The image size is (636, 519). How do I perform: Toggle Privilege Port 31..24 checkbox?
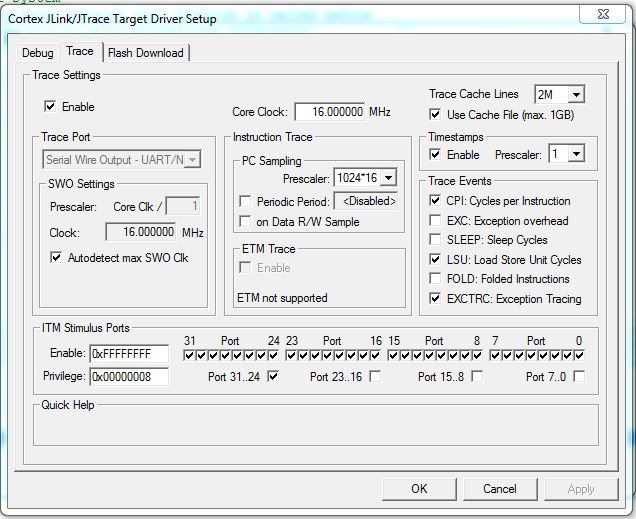coord(273,377)
